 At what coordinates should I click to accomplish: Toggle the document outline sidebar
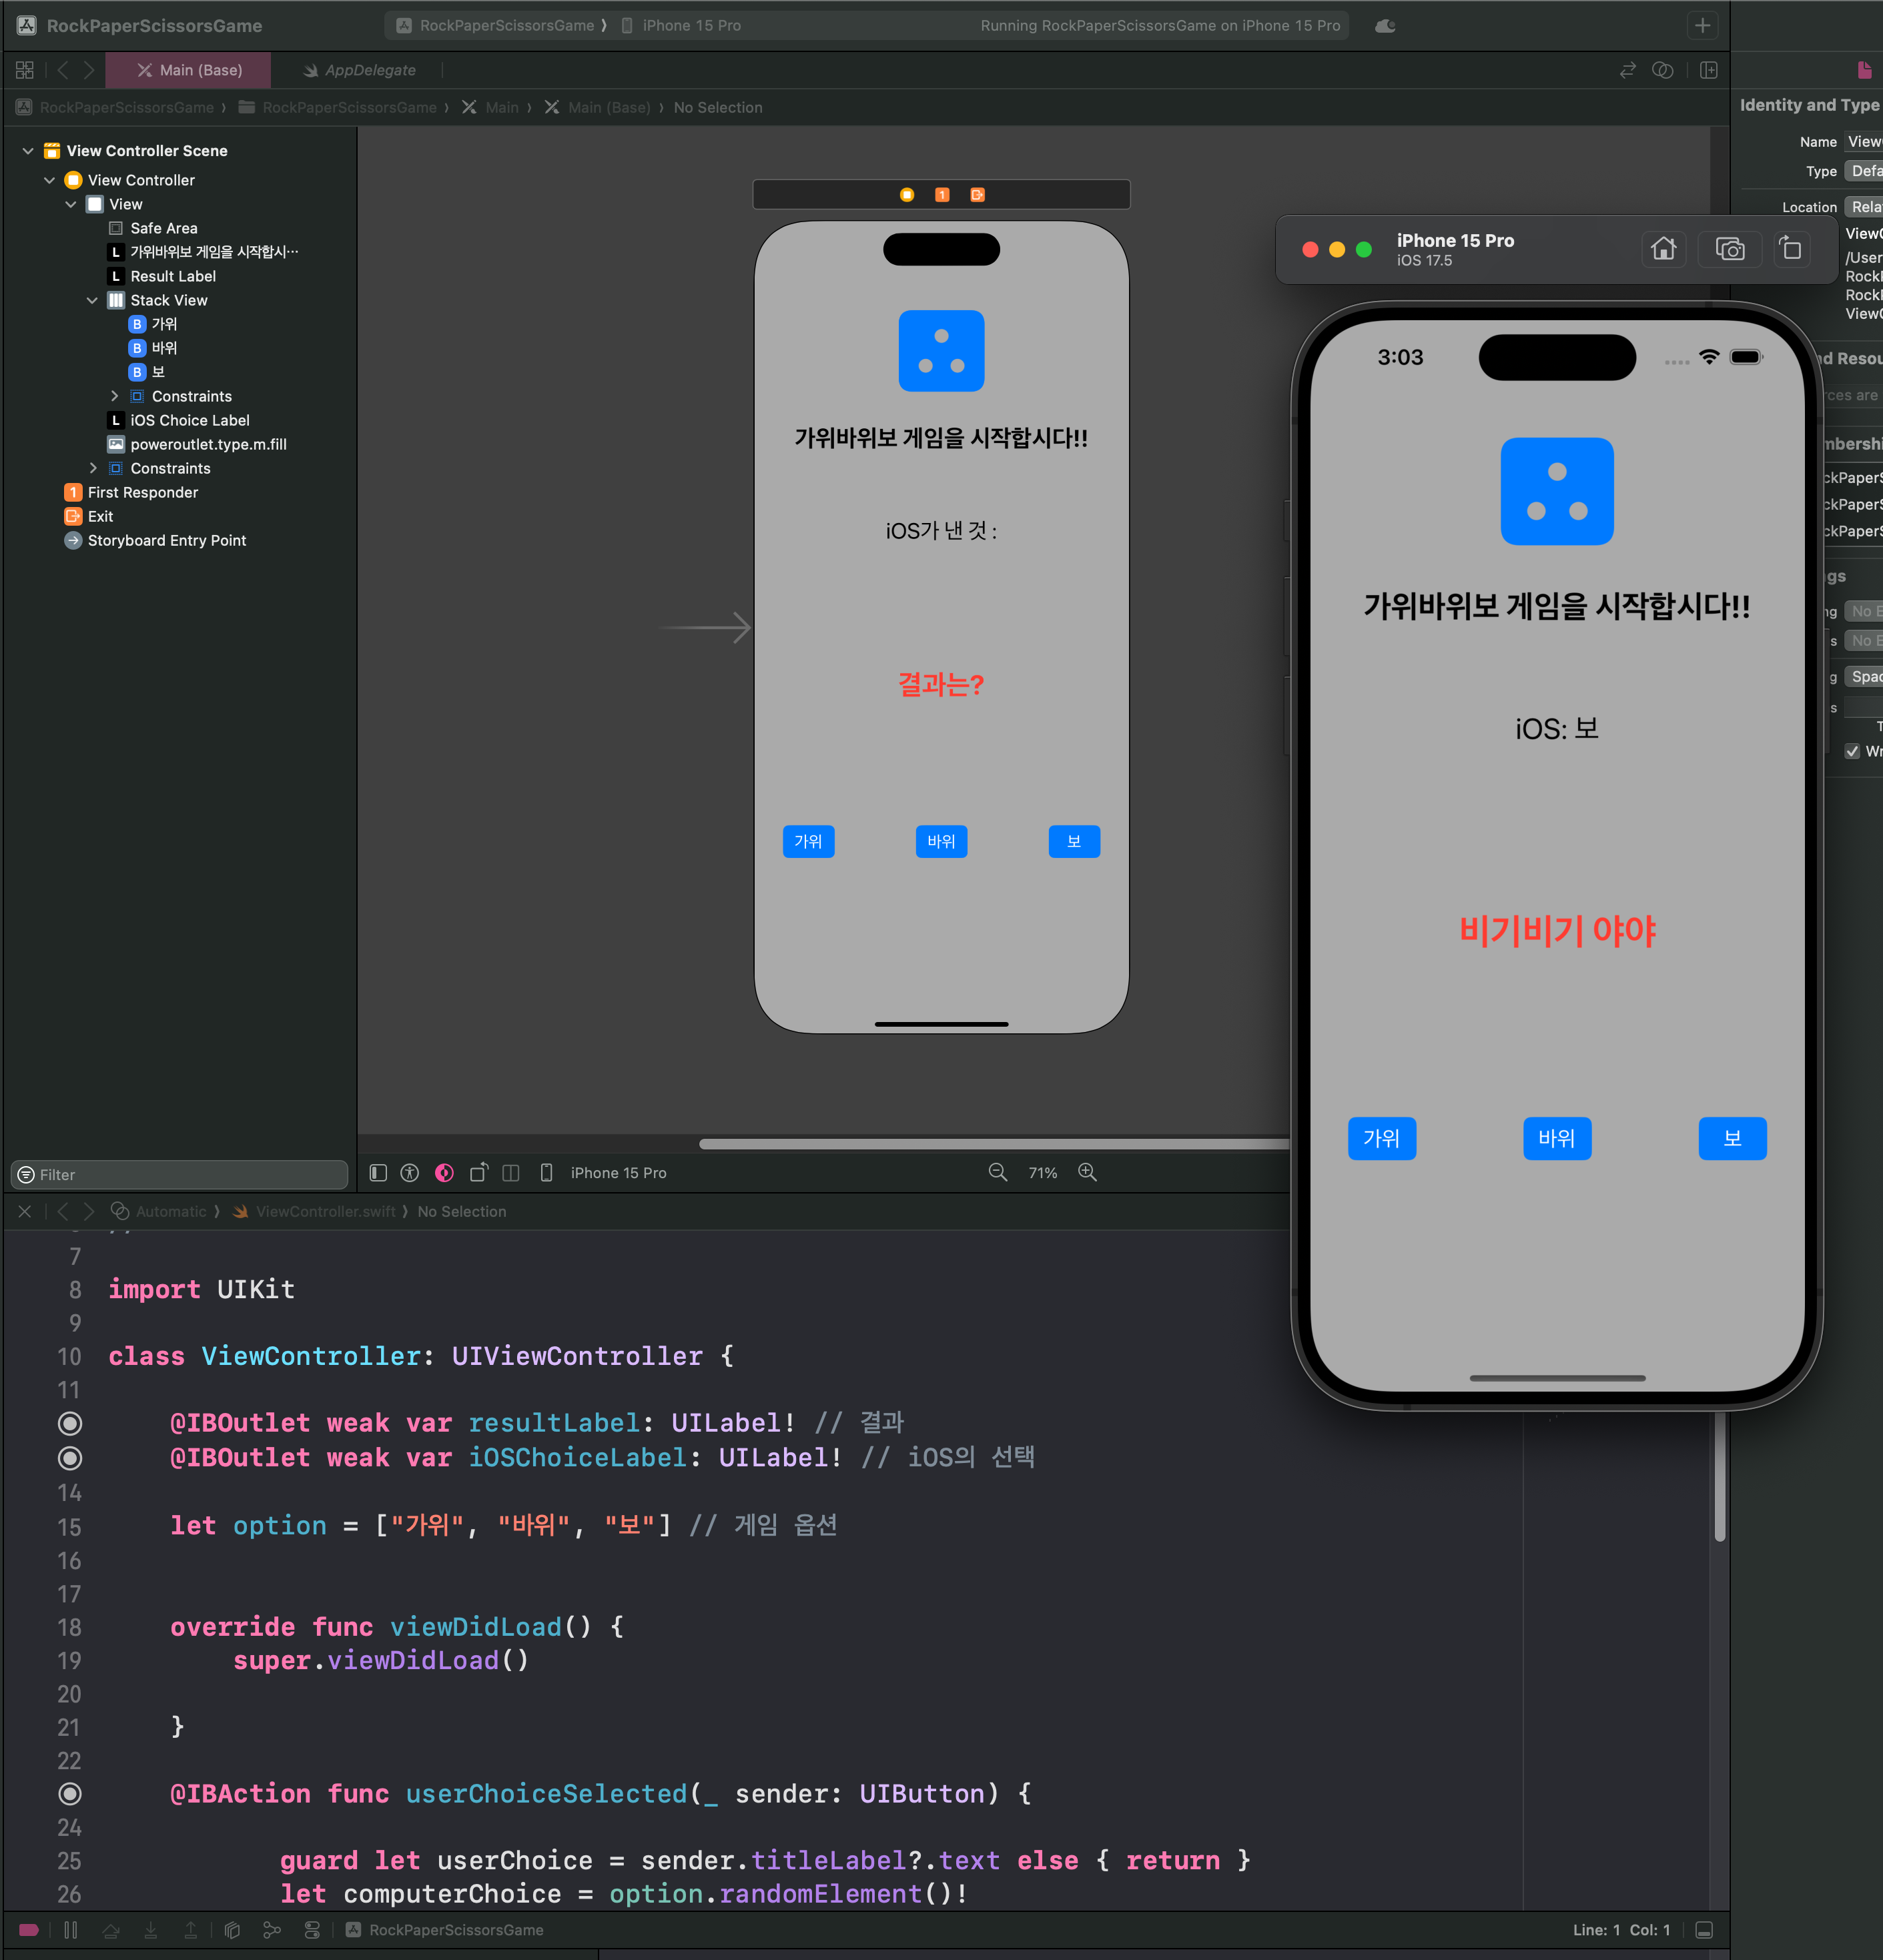click(x=378, y=1172)
